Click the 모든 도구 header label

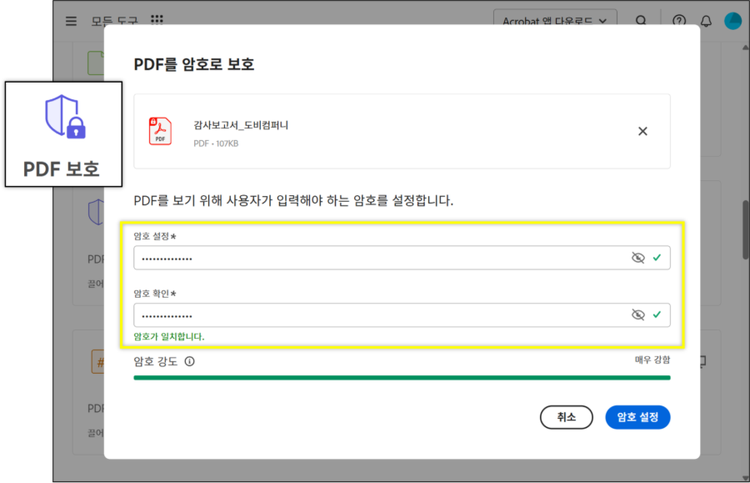tap(114, 21)
